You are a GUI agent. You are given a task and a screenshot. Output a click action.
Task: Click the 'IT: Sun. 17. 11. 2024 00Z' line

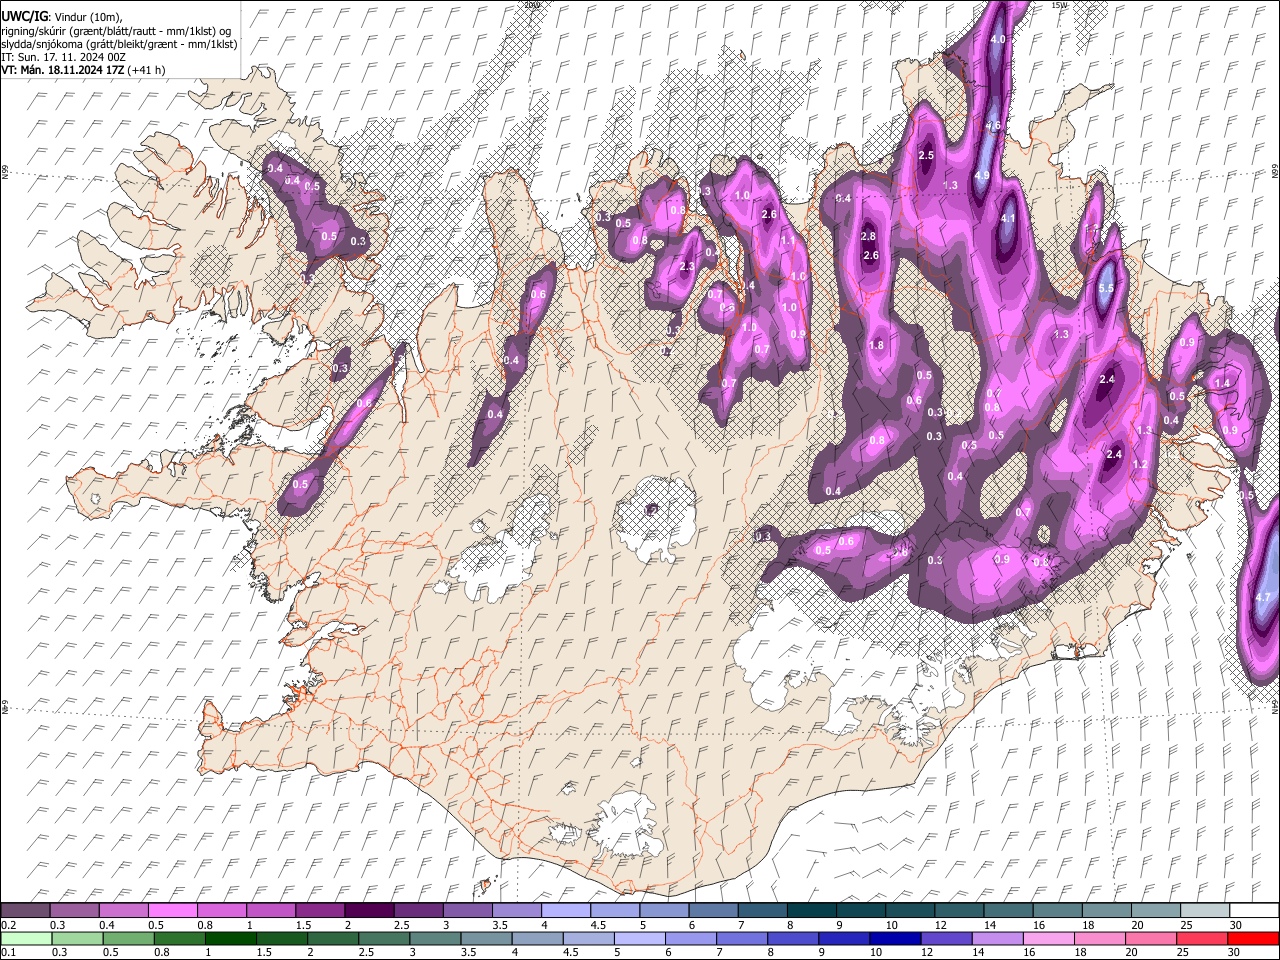coord(63,57)
